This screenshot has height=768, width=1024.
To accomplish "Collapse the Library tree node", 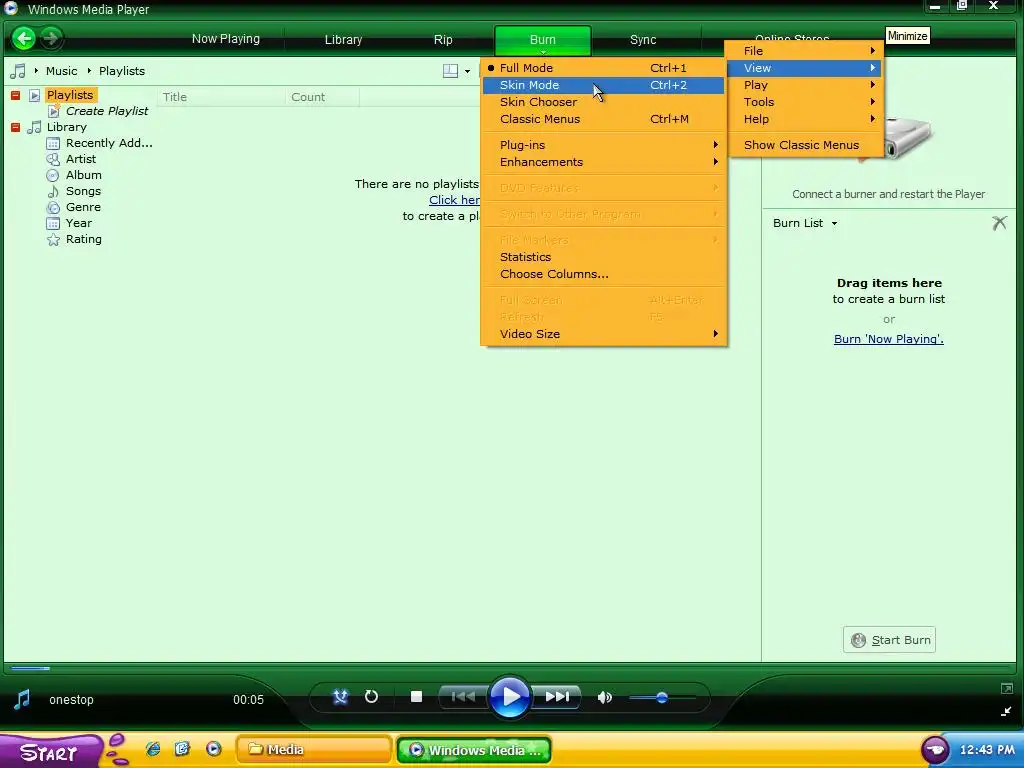I will 16,127.
